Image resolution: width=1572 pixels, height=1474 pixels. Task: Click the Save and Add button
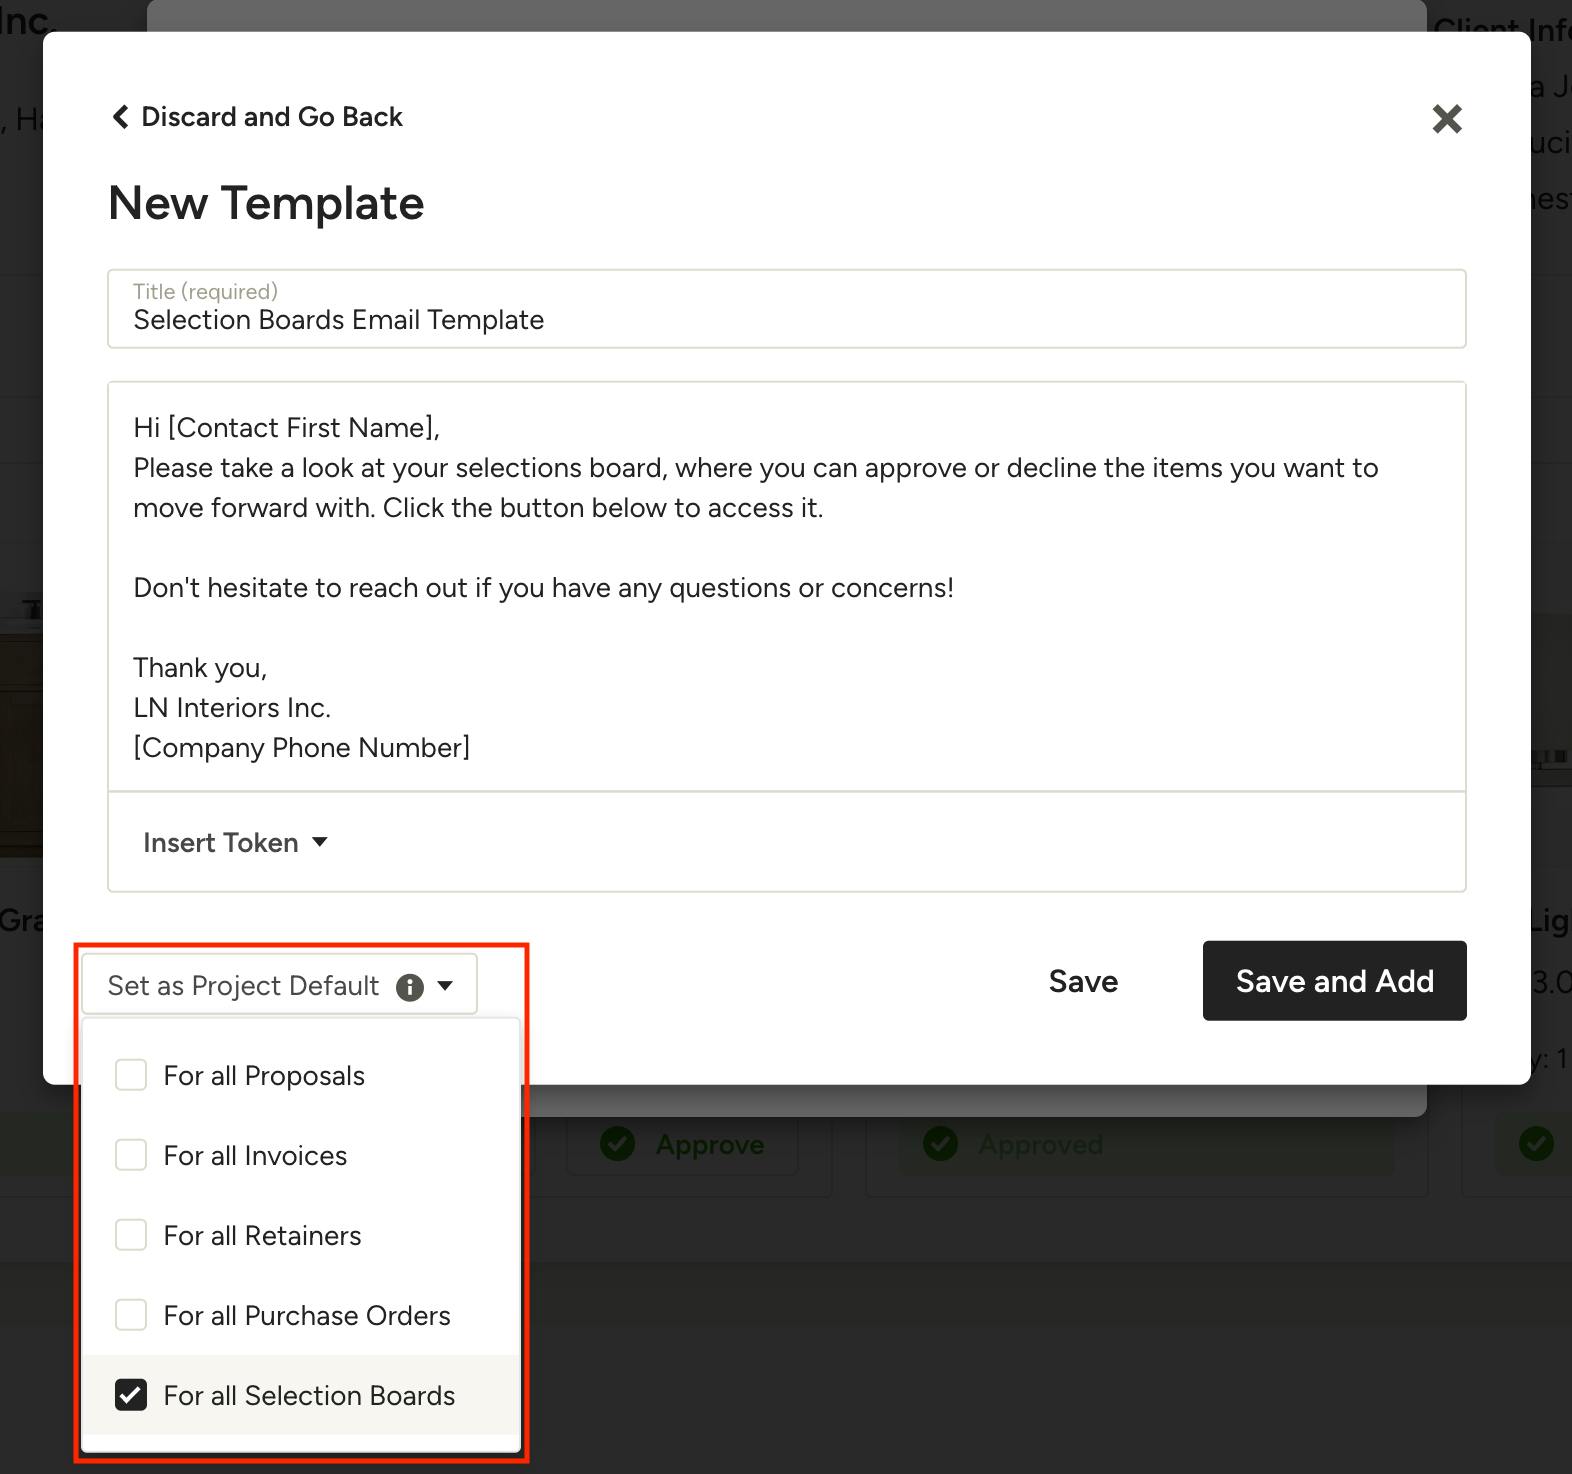[1334, 981]
